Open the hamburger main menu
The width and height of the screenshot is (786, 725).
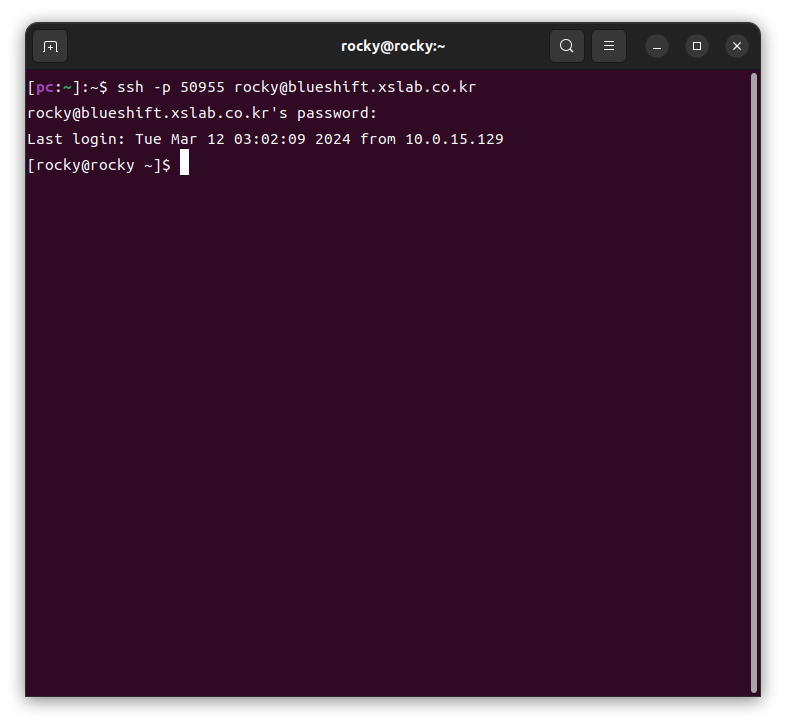[608, 46]
